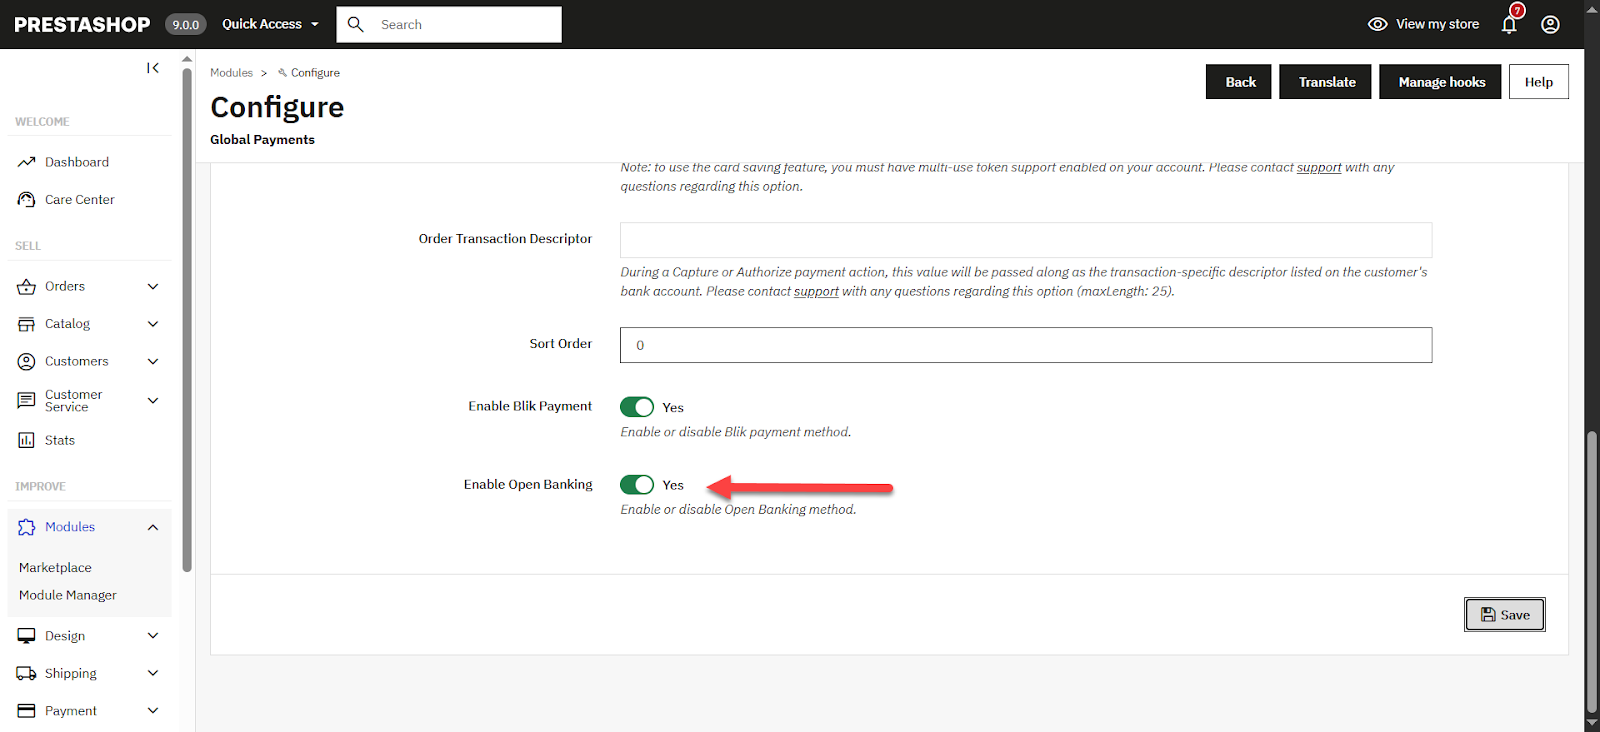Click the Care Center headset icon
The image size is (1600, 732).
[27, 200]
